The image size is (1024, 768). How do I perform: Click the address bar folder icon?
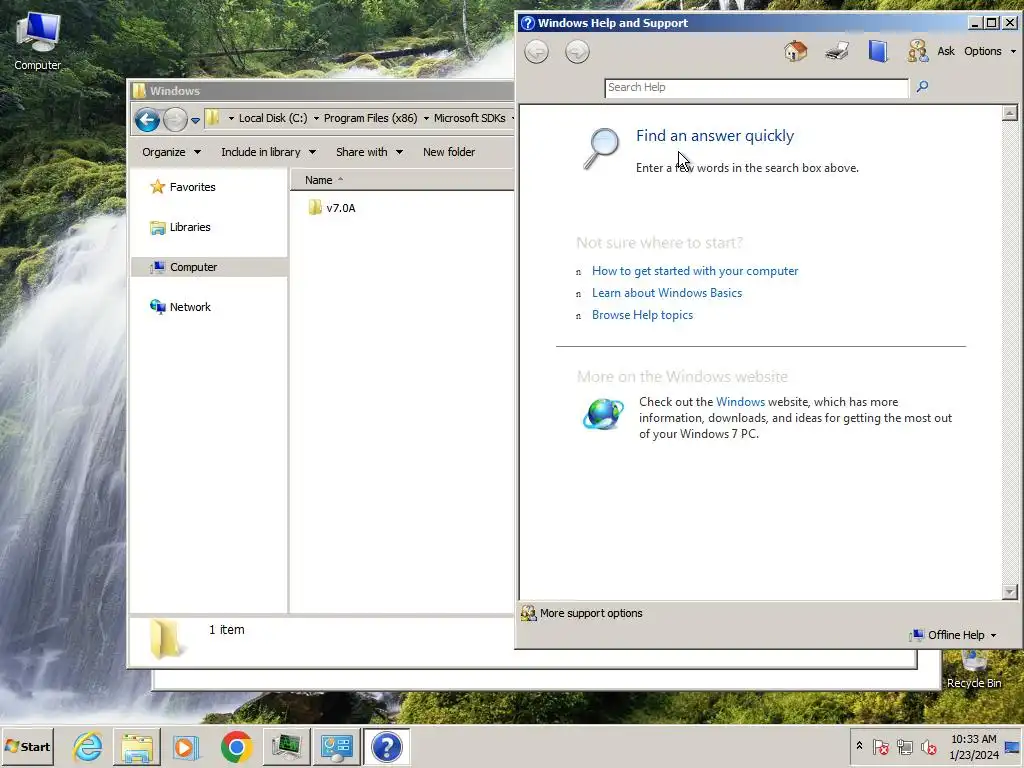click(x=212, y=118)
